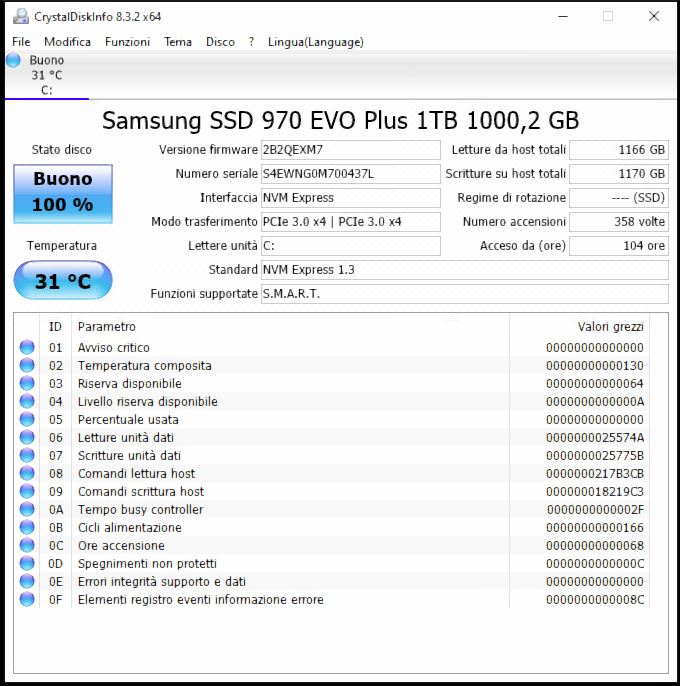Screen dimensions: 680x686
Task: Close the CrystalDiskInfo window
Action: pyautogui.click(x=654, y=17)
